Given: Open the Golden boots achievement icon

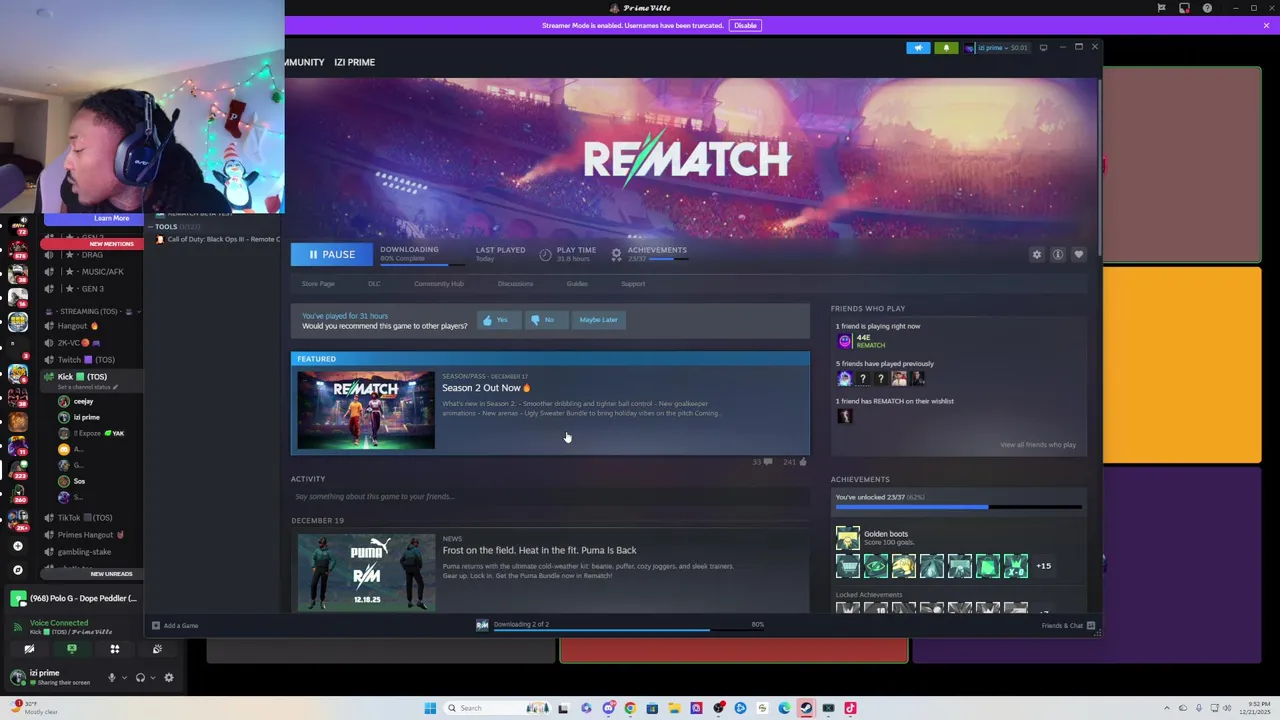Looking at the screenshot, I should (847, 538).
